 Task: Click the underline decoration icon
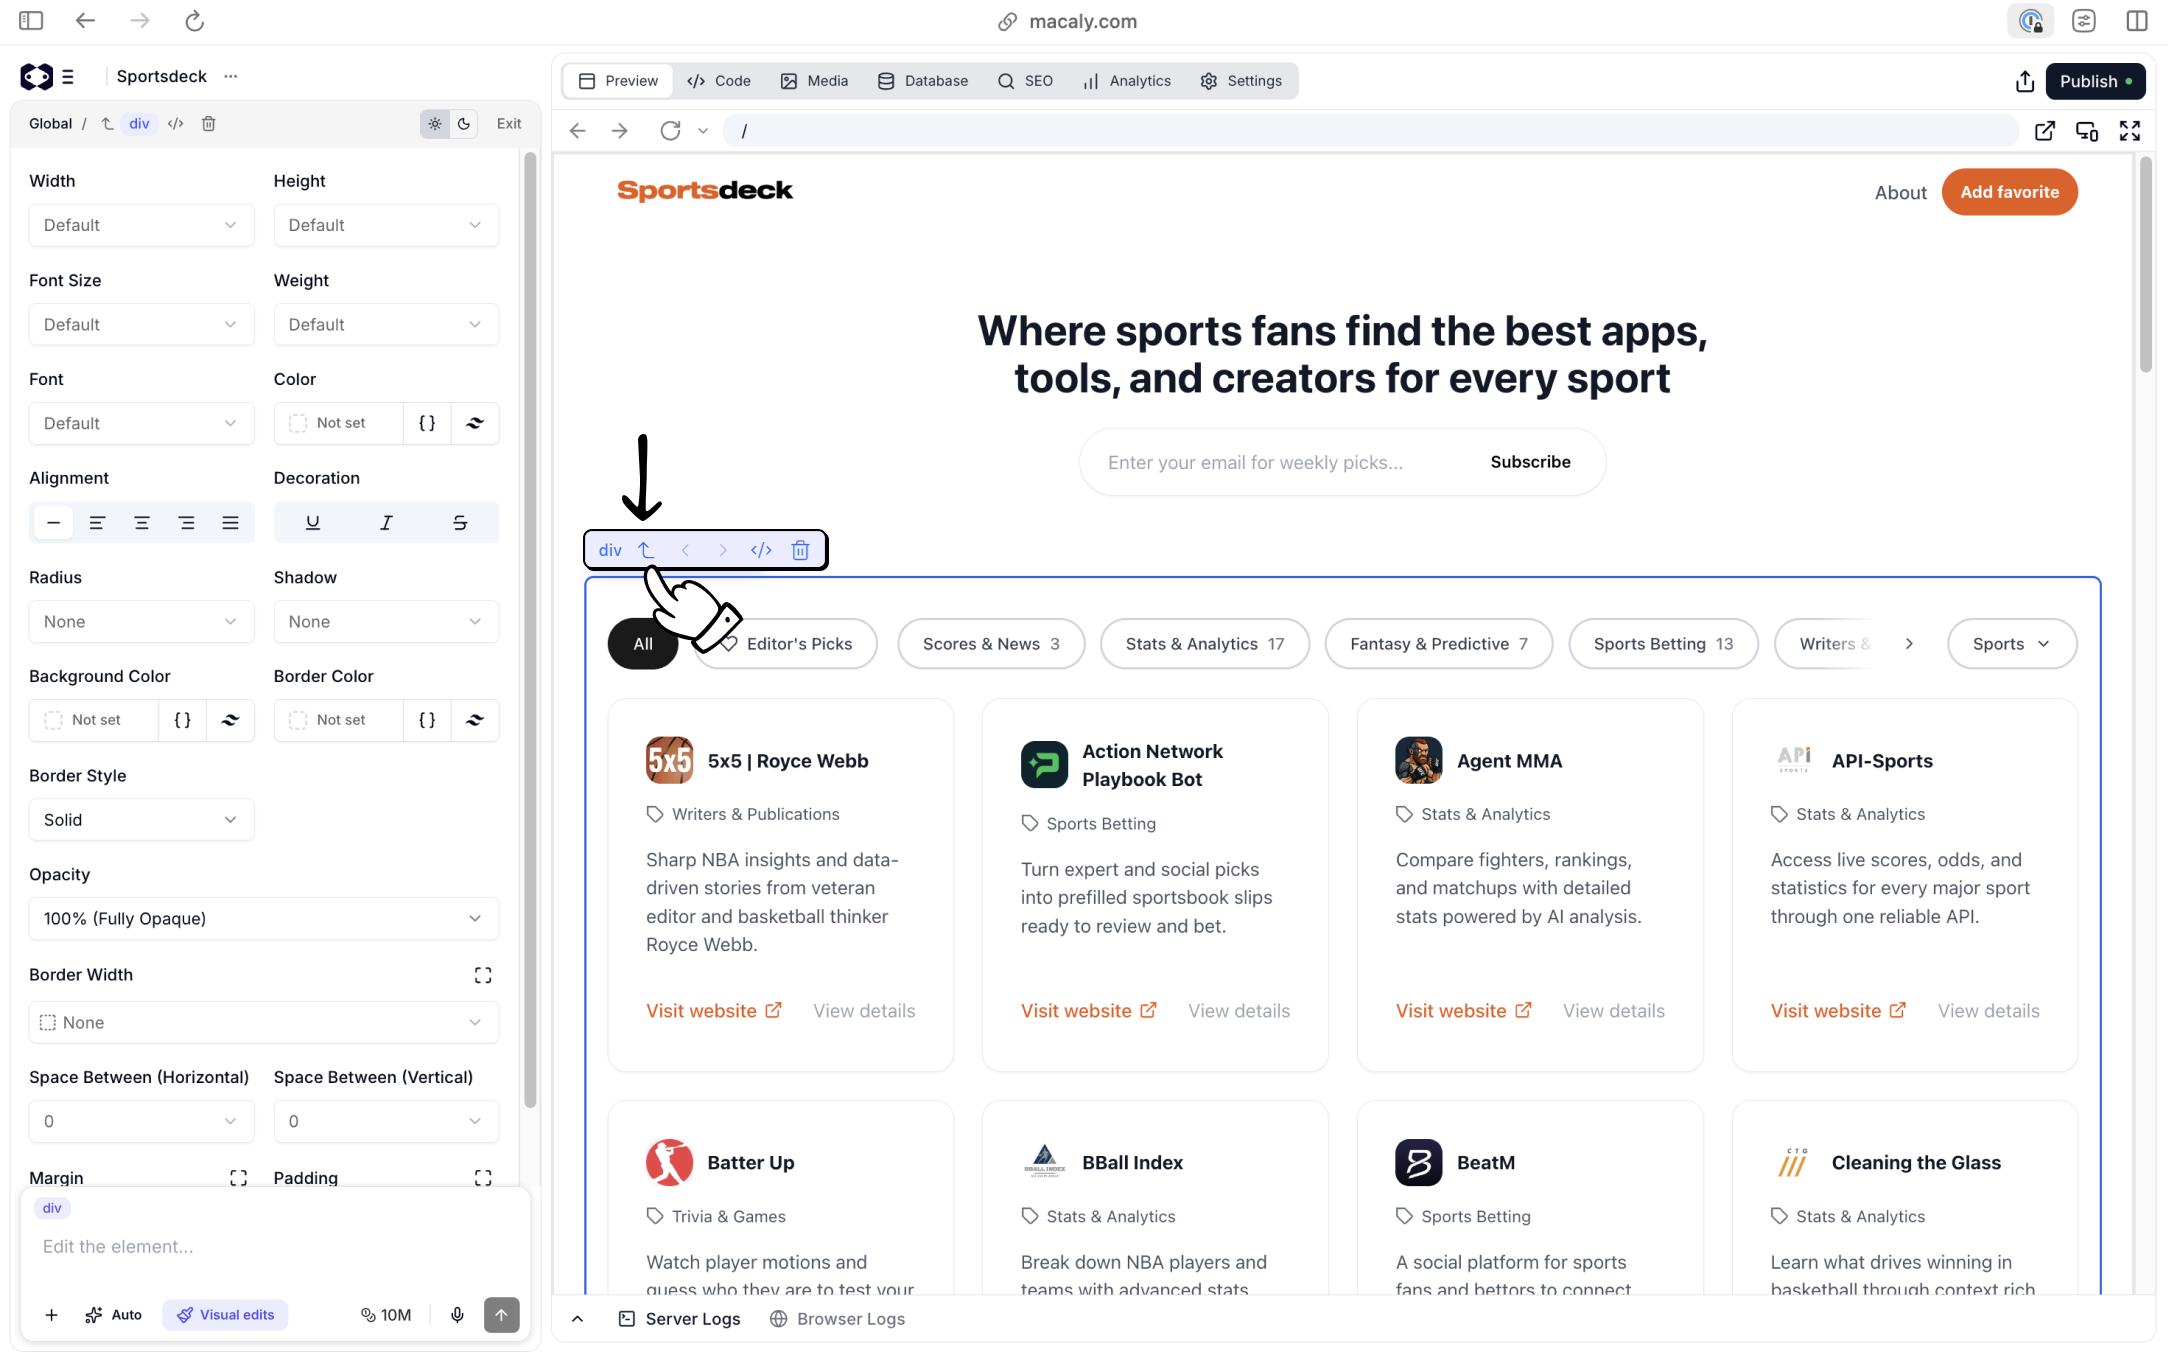(x=313, y=522)
